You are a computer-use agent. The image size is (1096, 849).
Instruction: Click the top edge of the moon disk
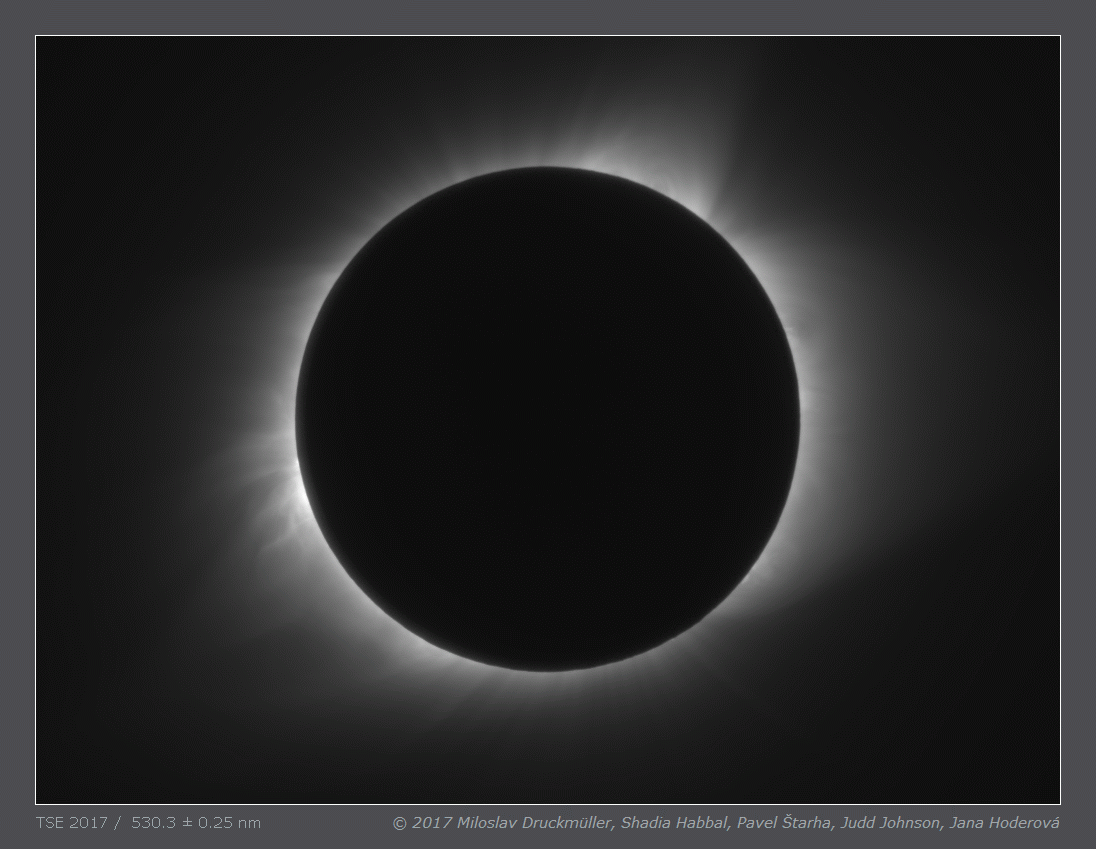point(547,168)
